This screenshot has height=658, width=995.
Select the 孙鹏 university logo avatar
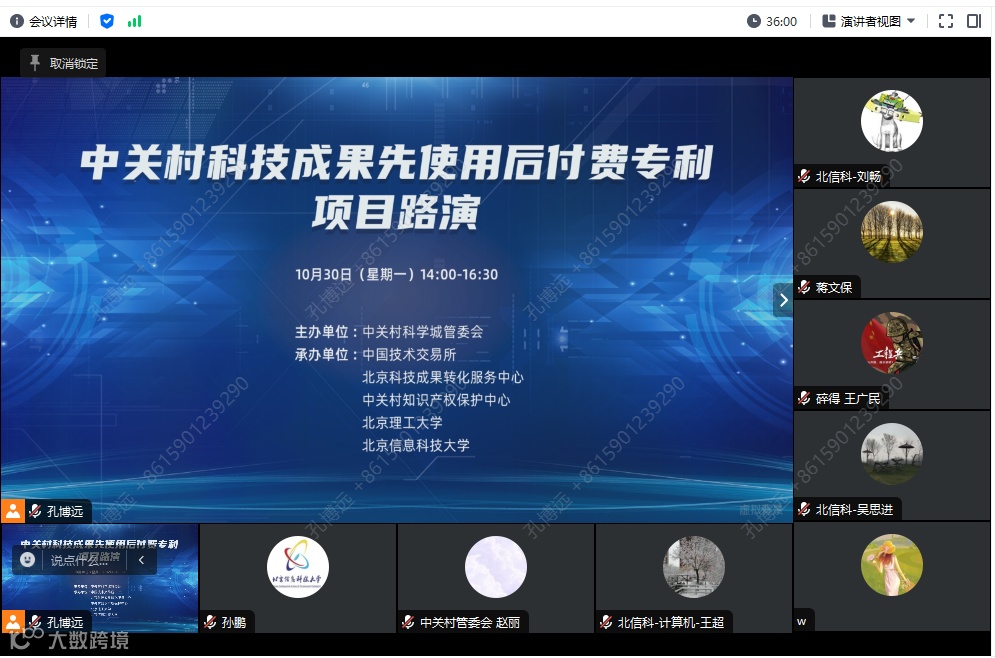tap(298, 567)
